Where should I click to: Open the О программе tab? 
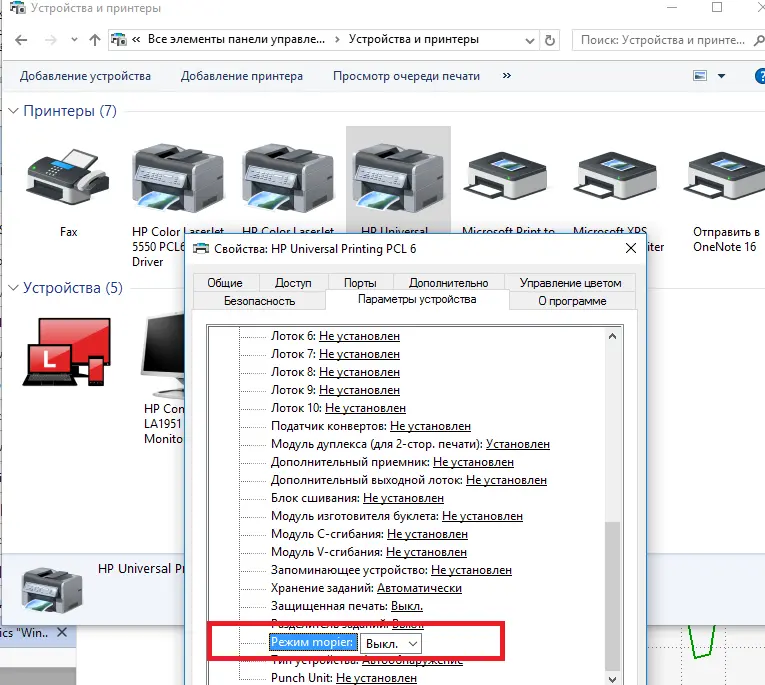[x=572, y=301]
